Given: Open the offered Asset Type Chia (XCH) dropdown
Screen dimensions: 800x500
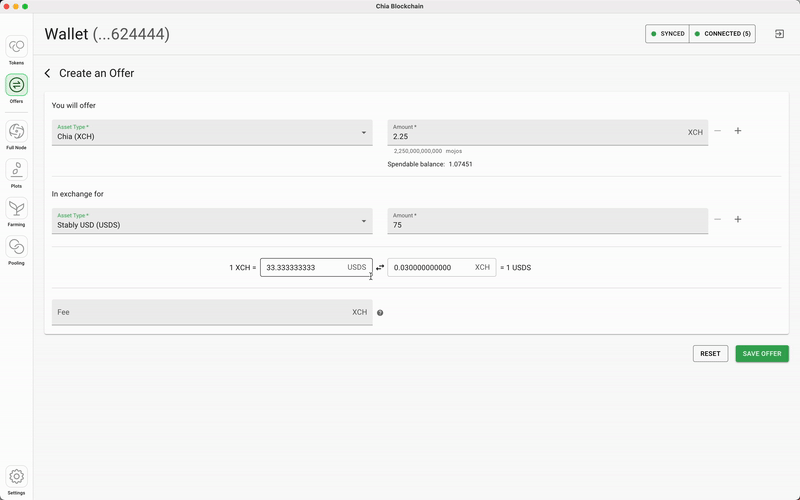Looking at the screenshot, I should 212,133.
